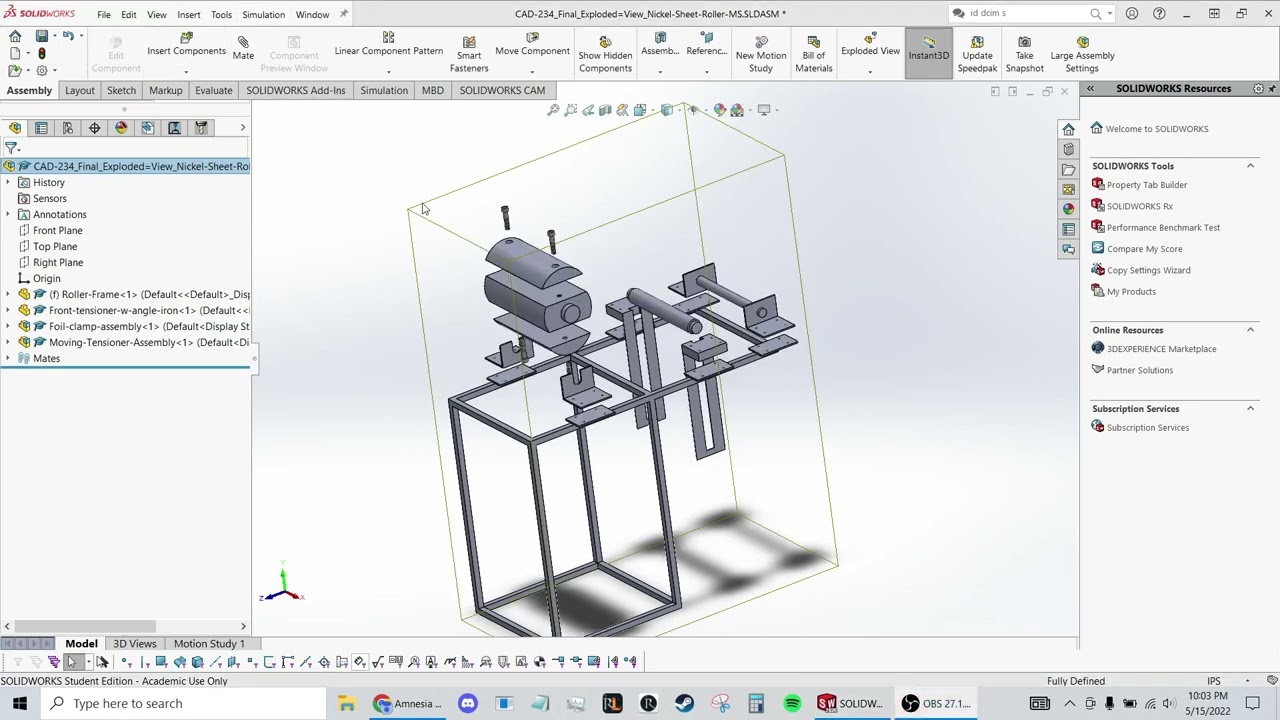1280x720 pixels.
Task: Click the Windows Start button
Action: click(x=20, y=703)
